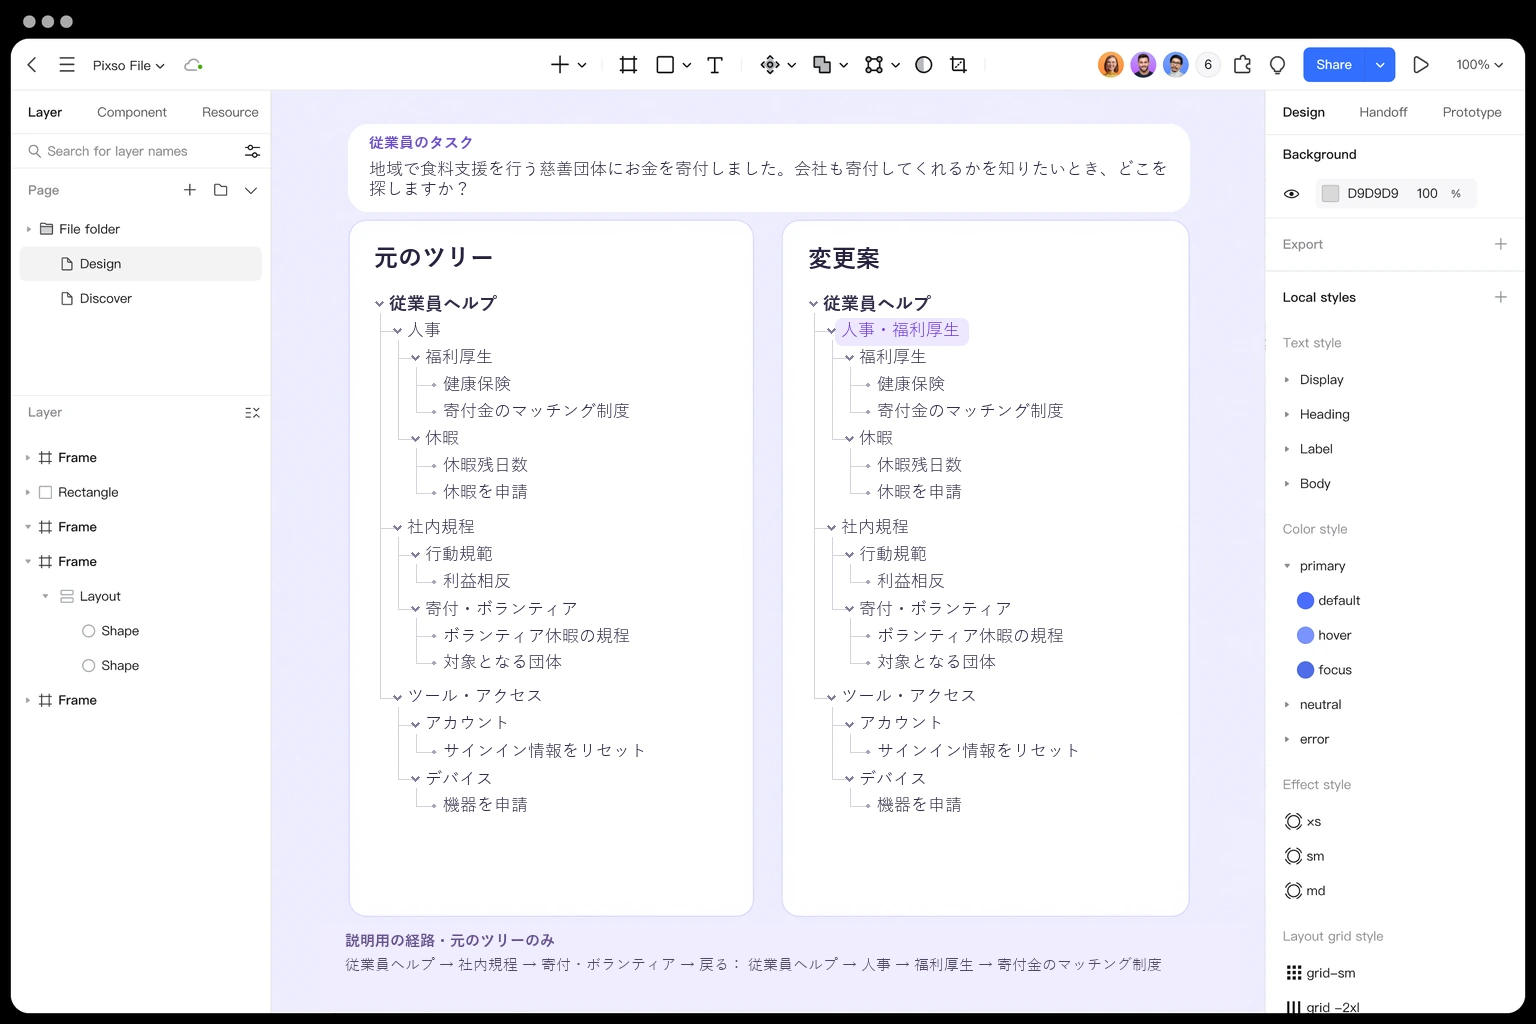This screenshot has height=1024, width=1536.
Task: Click the Search for layer names field
Action: coord(130,151)
